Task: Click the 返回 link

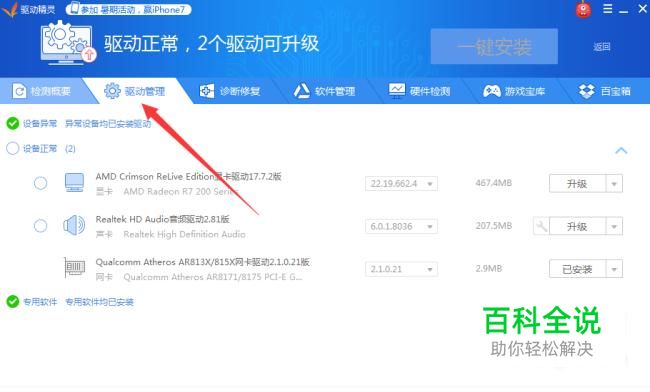Action: [601, 47]
